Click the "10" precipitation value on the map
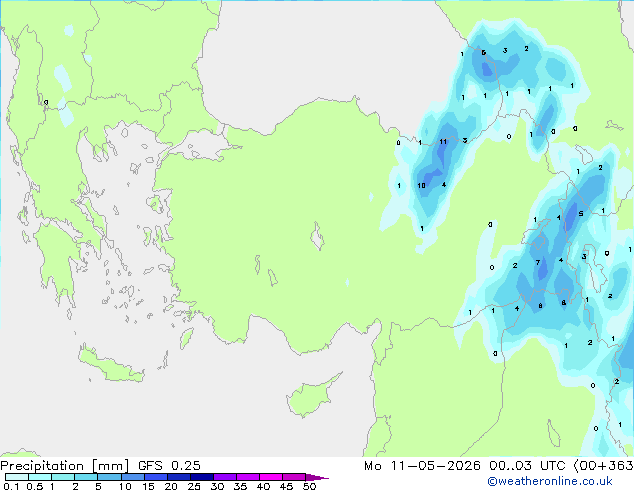Screen dimensions: 634x490 (421, 186)
